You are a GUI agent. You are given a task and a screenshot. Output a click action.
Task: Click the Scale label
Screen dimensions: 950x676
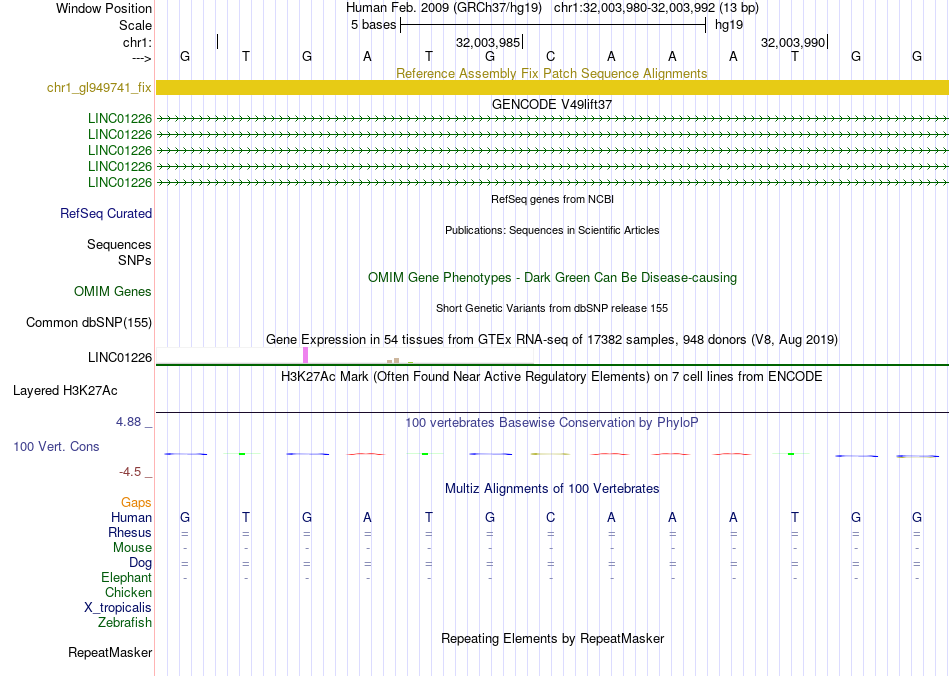[136, 25]
